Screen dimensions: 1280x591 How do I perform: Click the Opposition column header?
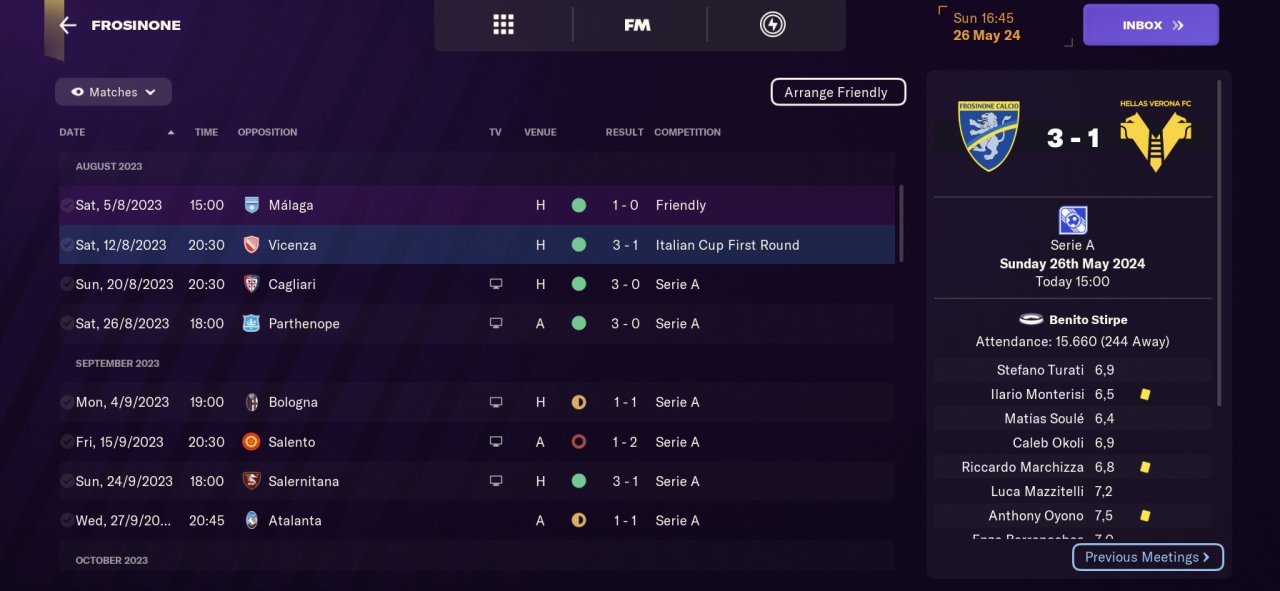pyautogui.click(x=267, y=132)
